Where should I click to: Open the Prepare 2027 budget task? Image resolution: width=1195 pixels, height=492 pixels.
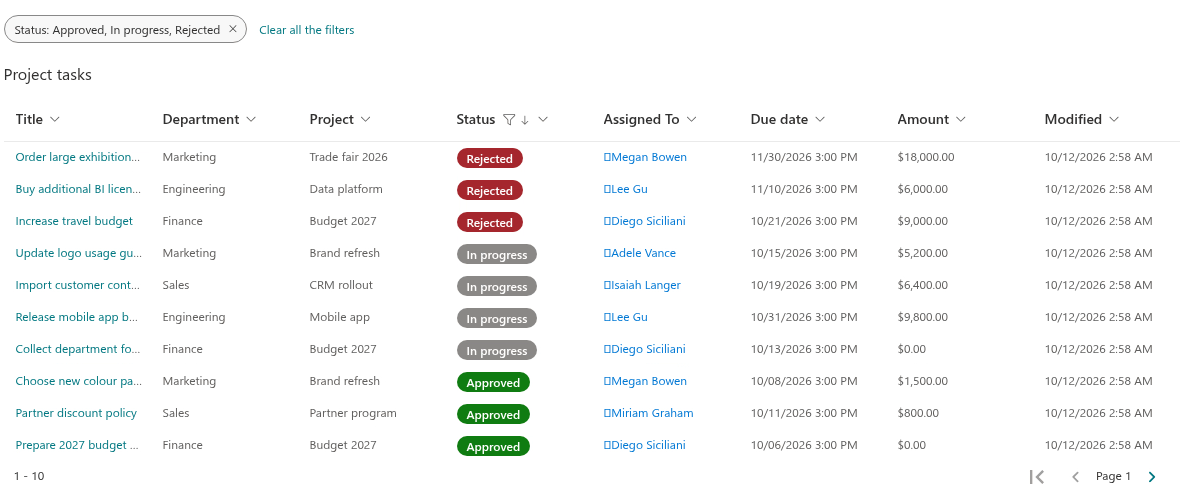[78, 445]
